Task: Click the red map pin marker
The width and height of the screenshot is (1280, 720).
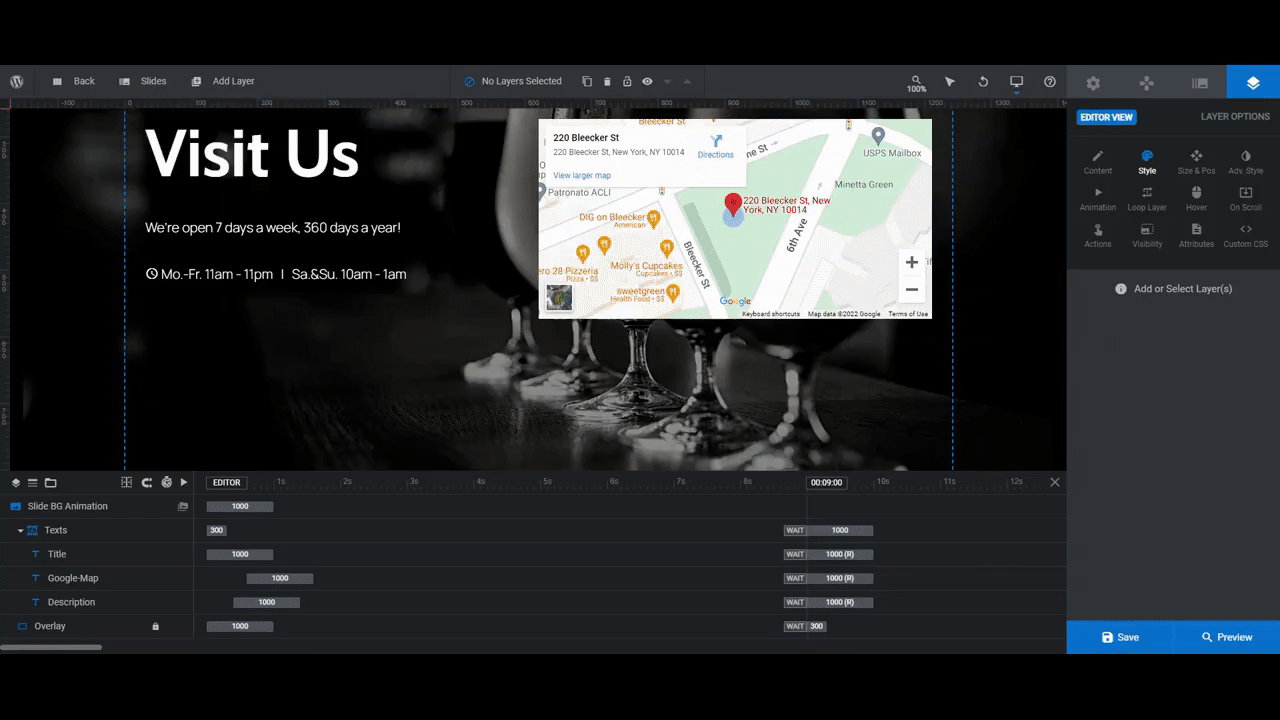Action: [x=733, y=205]
